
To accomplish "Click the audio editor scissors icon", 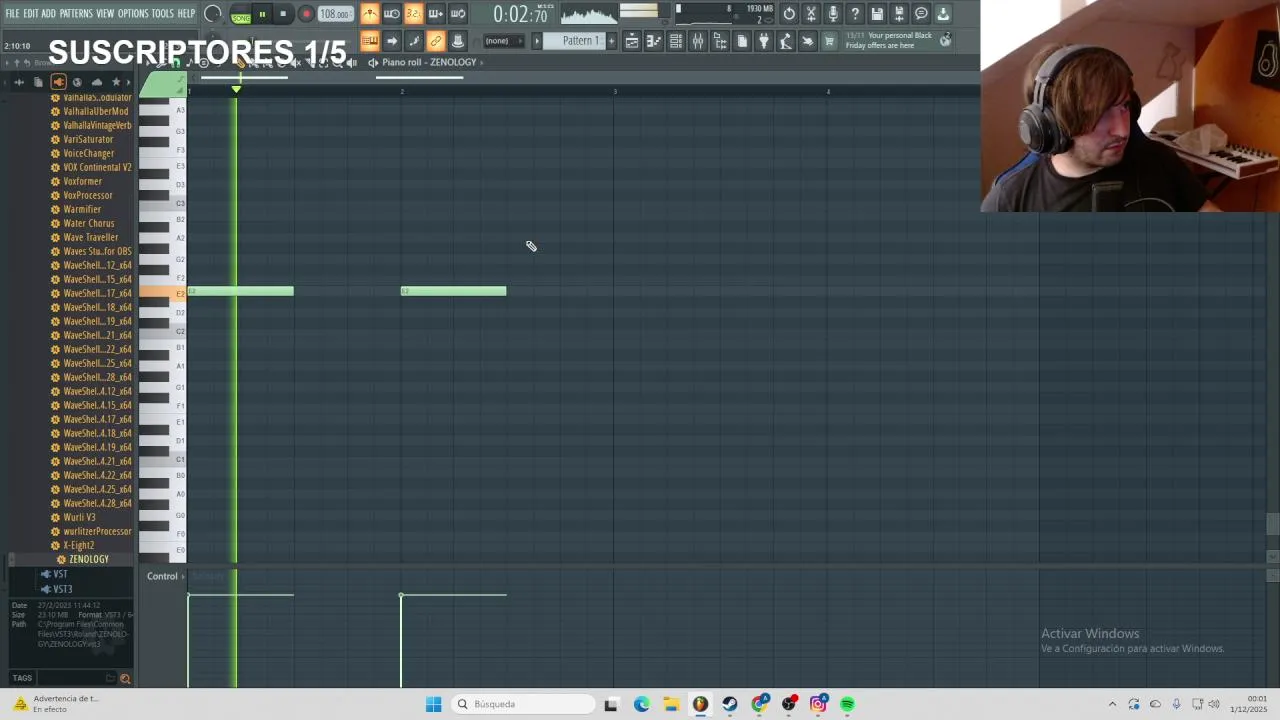I will [811, 14].
